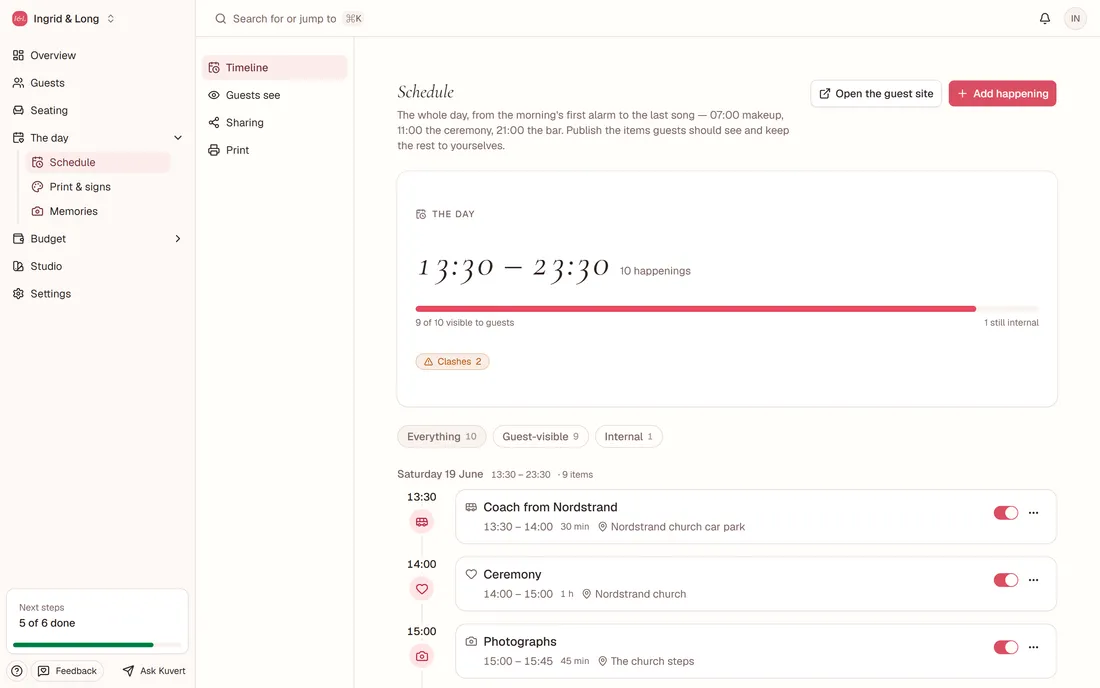
Task: Open notifications bell icon
Action: coord(1045,18)
